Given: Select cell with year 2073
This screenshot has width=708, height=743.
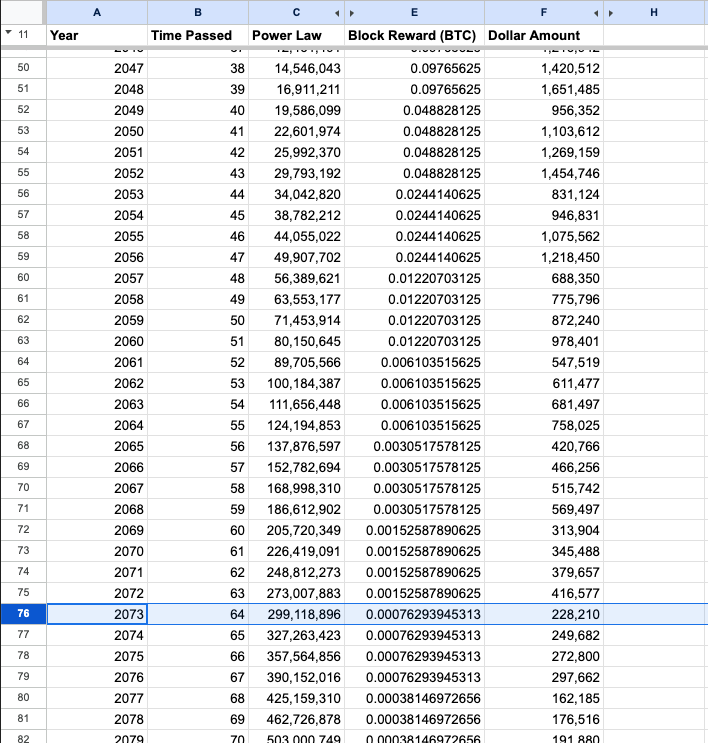Looking at the screenshot, I should [97, 614].
